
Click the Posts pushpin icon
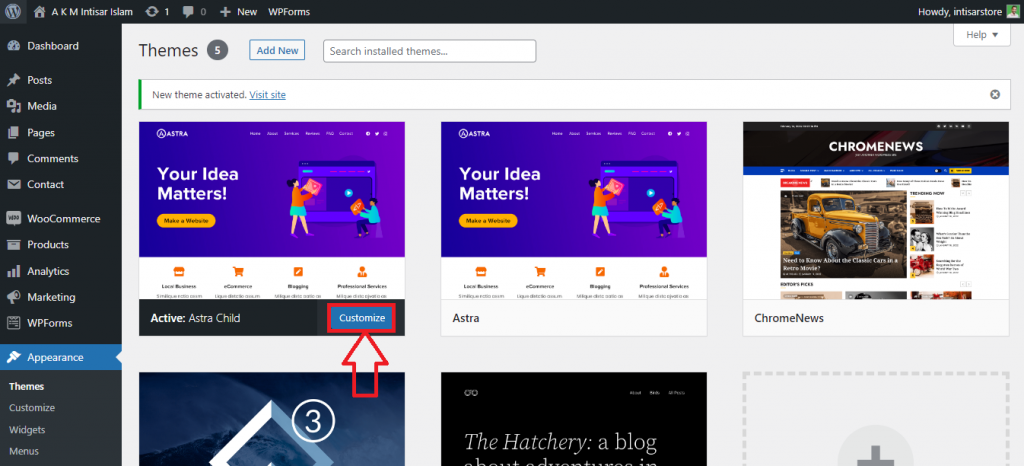click(14, 80)
